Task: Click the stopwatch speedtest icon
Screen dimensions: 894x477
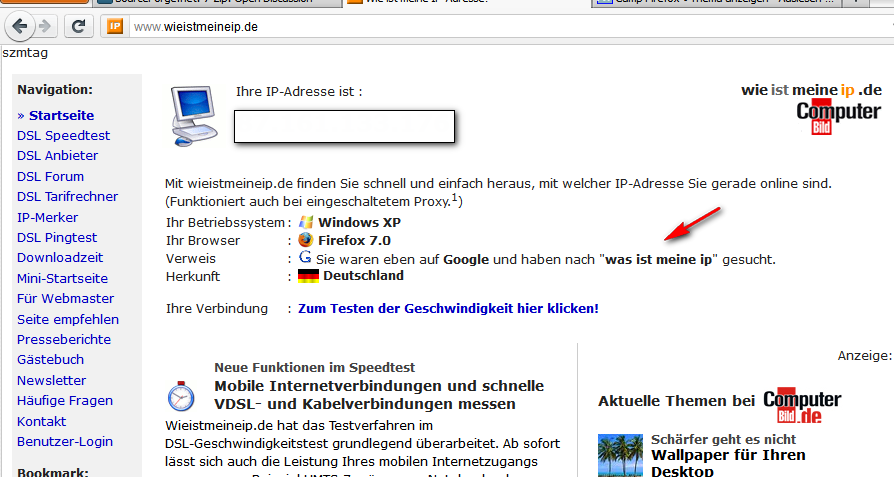Action: pos(181,396)
